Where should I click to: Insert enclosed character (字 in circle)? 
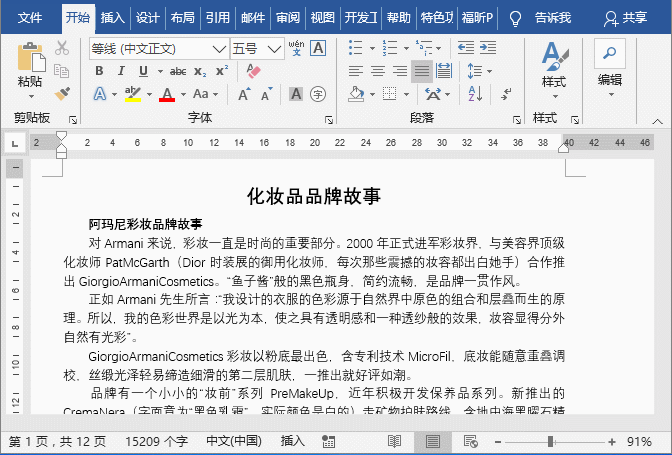coord(318,94)
